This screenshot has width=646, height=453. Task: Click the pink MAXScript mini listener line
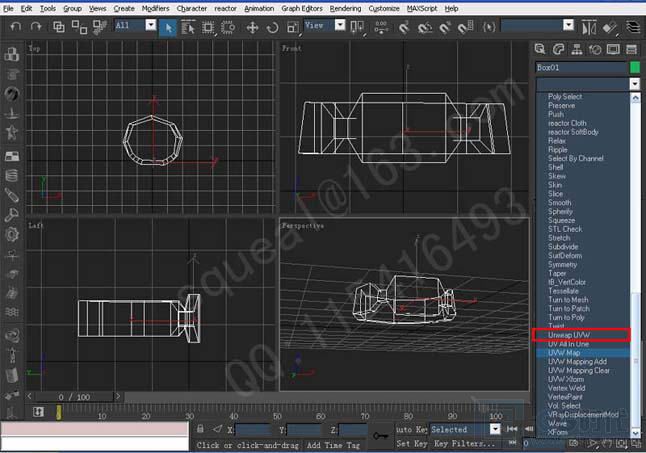[x=95, y=429]
